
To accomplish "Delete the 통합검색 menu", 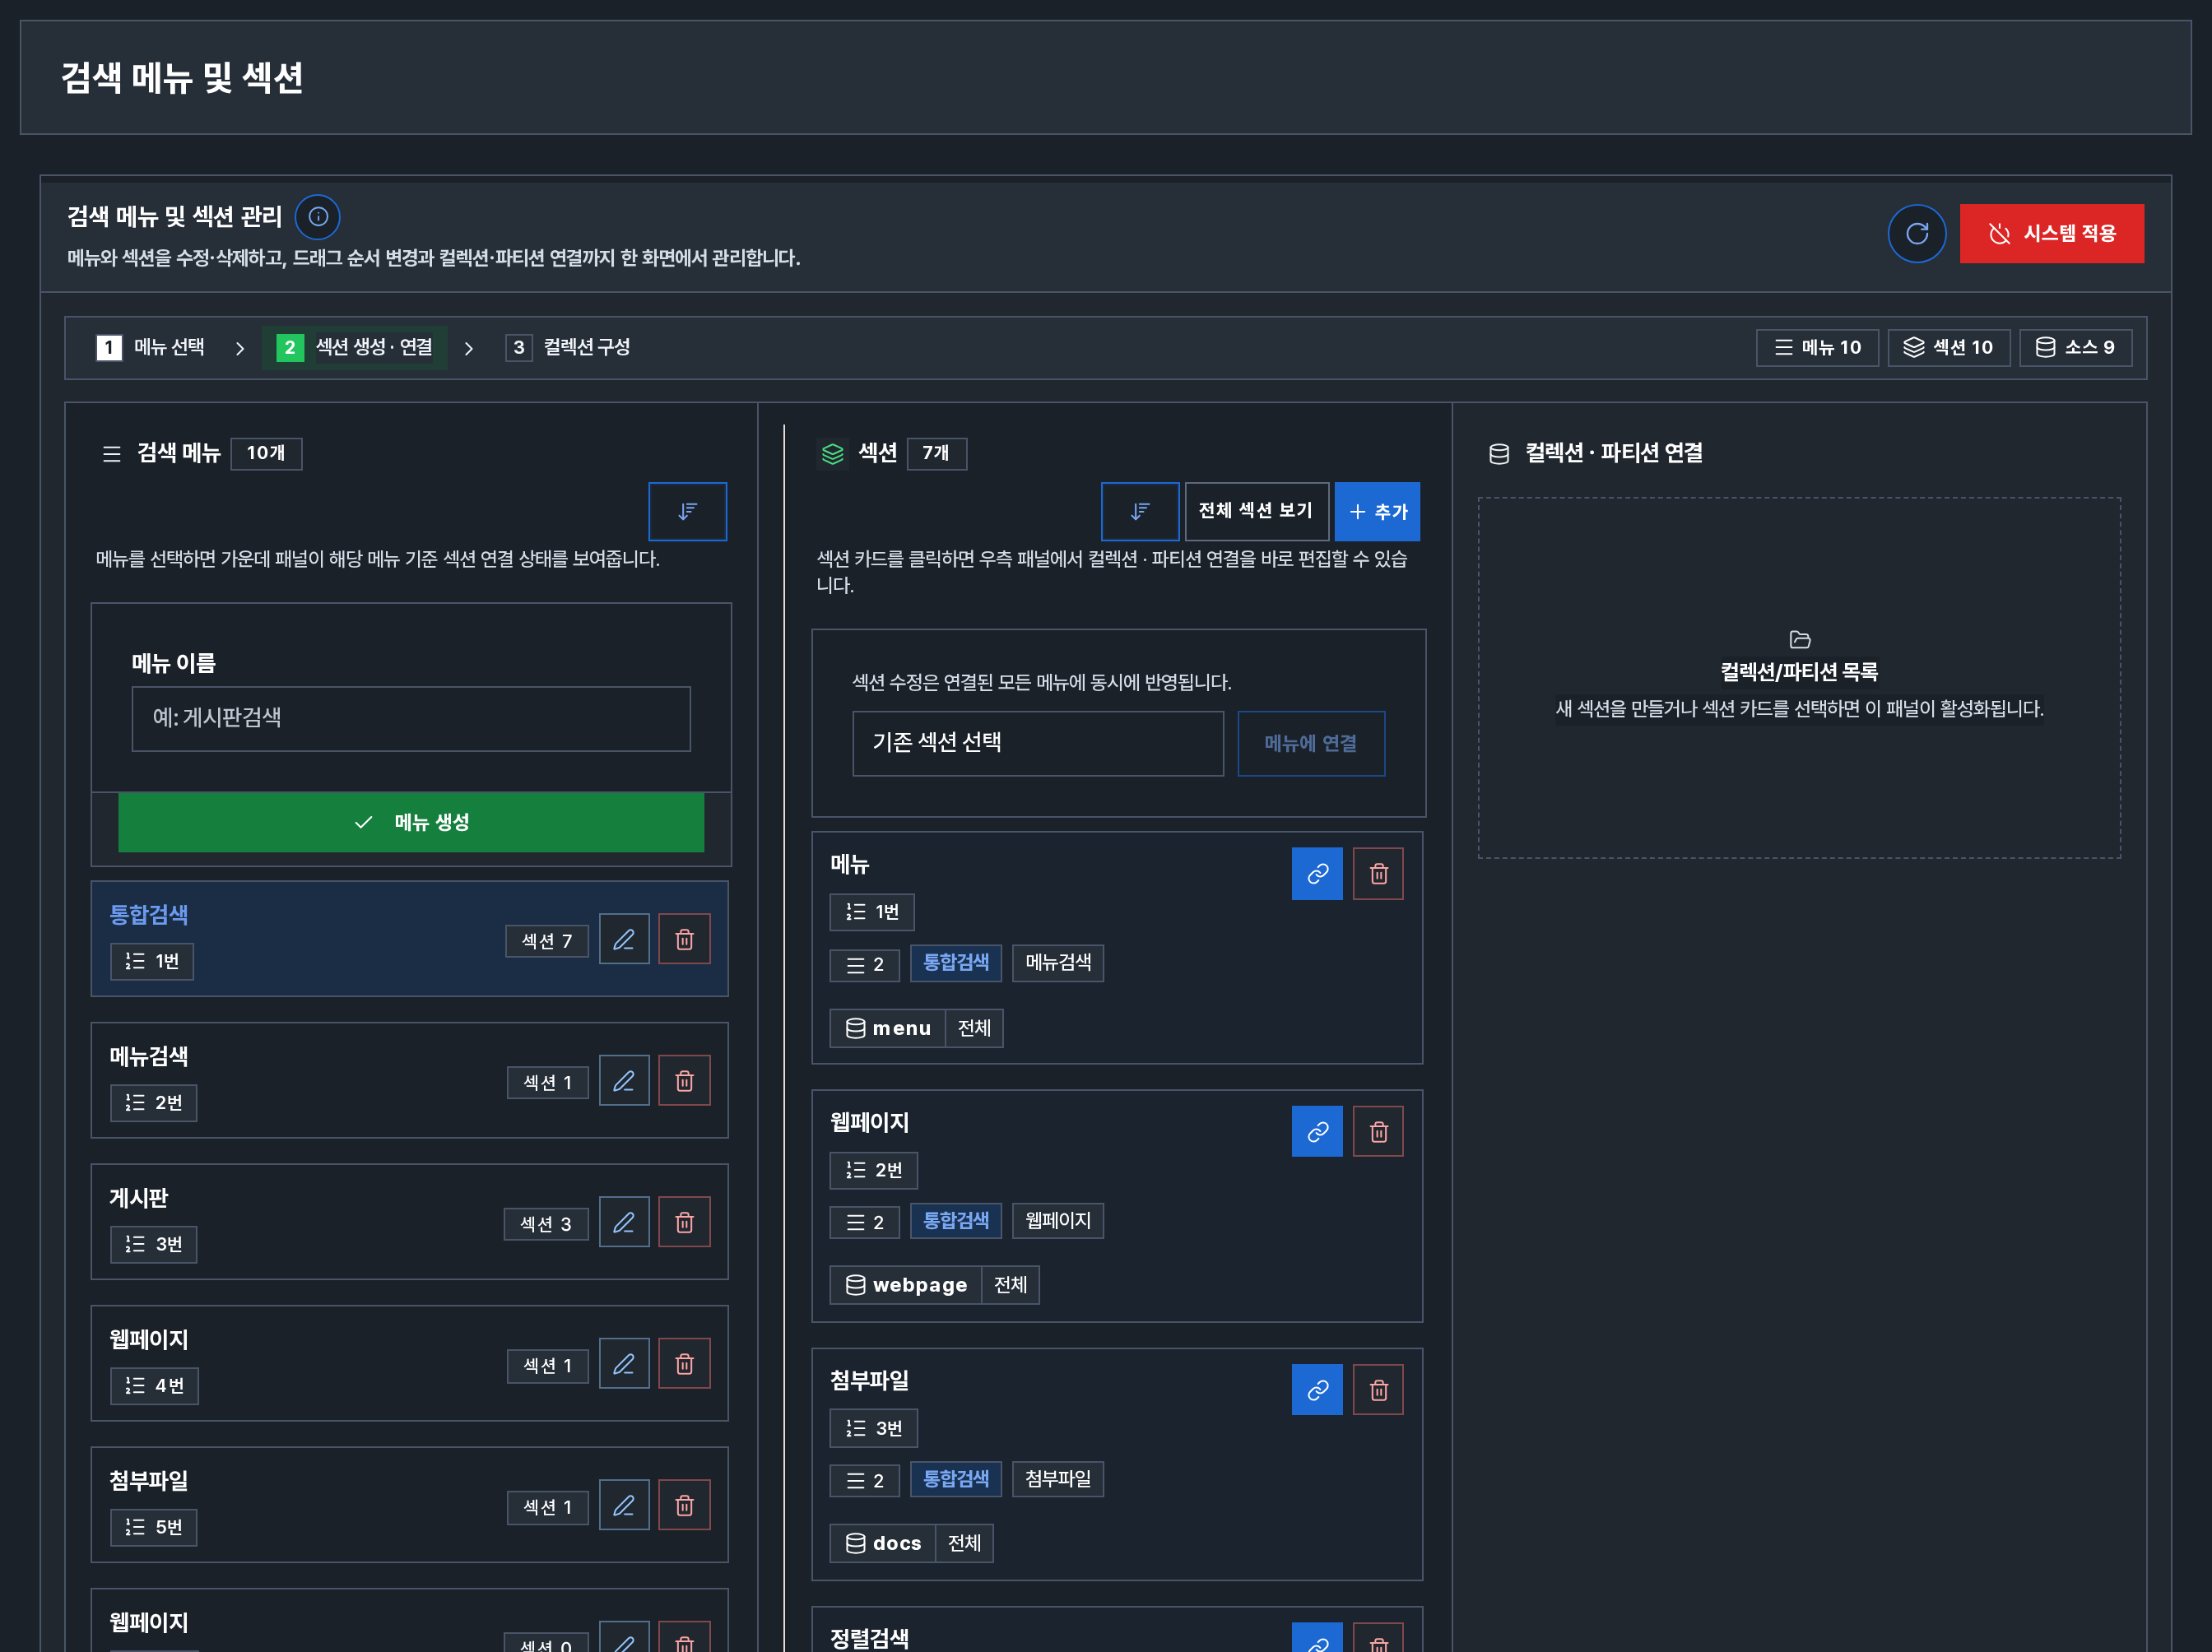I will [x=684, y=939].
